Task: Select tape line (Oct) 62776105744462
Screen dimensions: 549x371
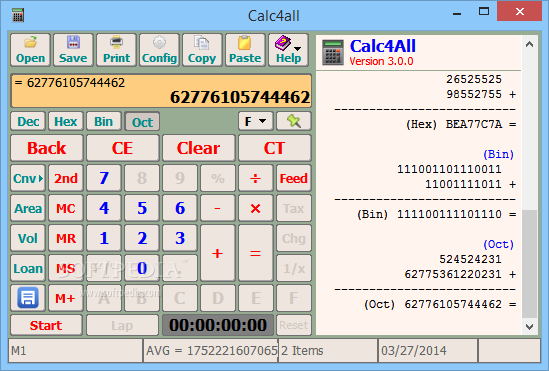Action: pyautogui.click(x=440, y=304)
